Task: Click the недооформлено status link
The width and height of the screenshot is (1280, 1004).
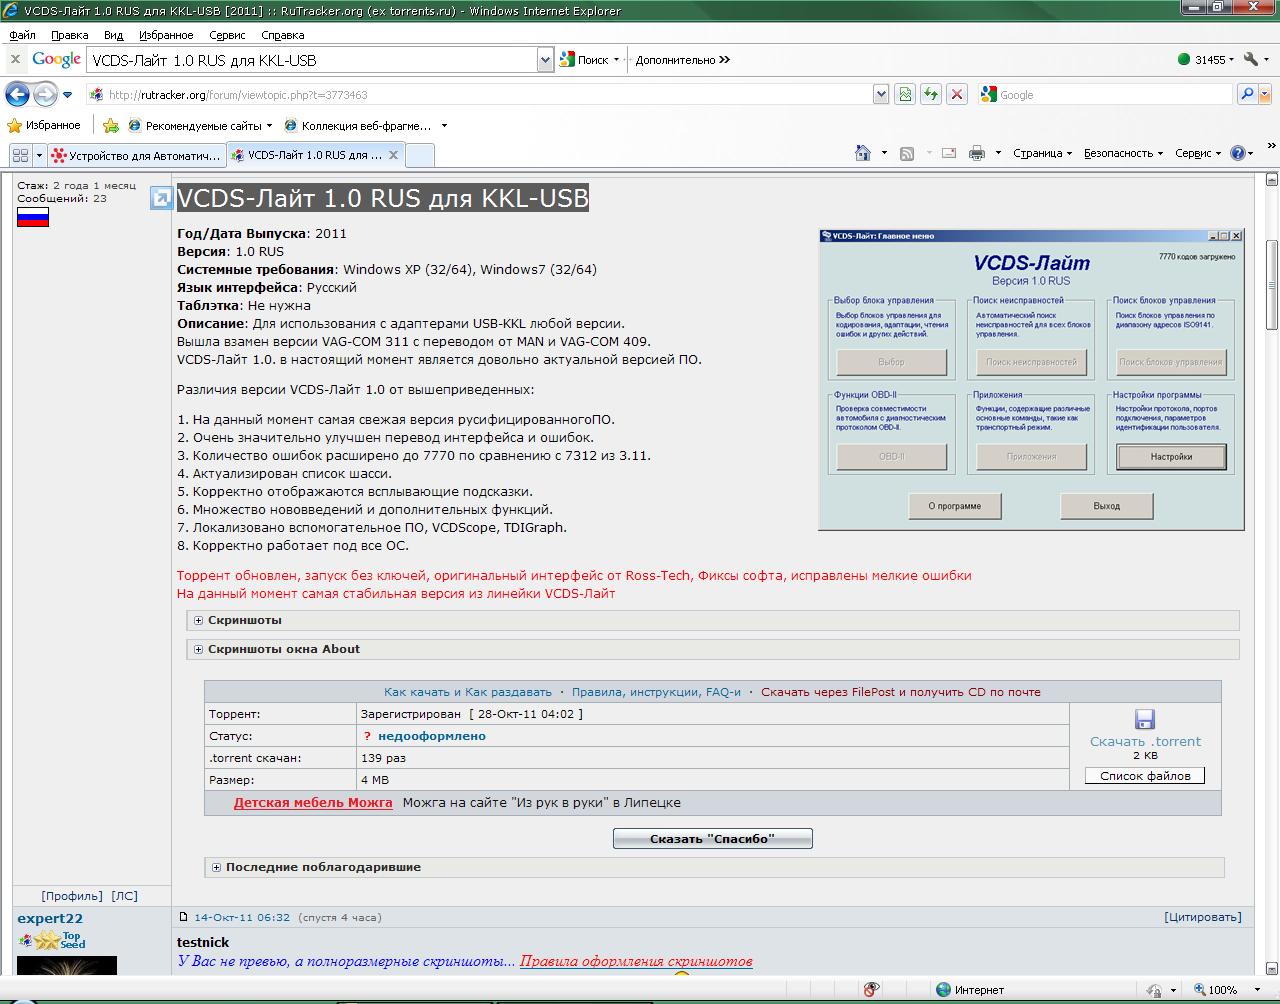Action: pyautogui.click(x=432, y=736)
